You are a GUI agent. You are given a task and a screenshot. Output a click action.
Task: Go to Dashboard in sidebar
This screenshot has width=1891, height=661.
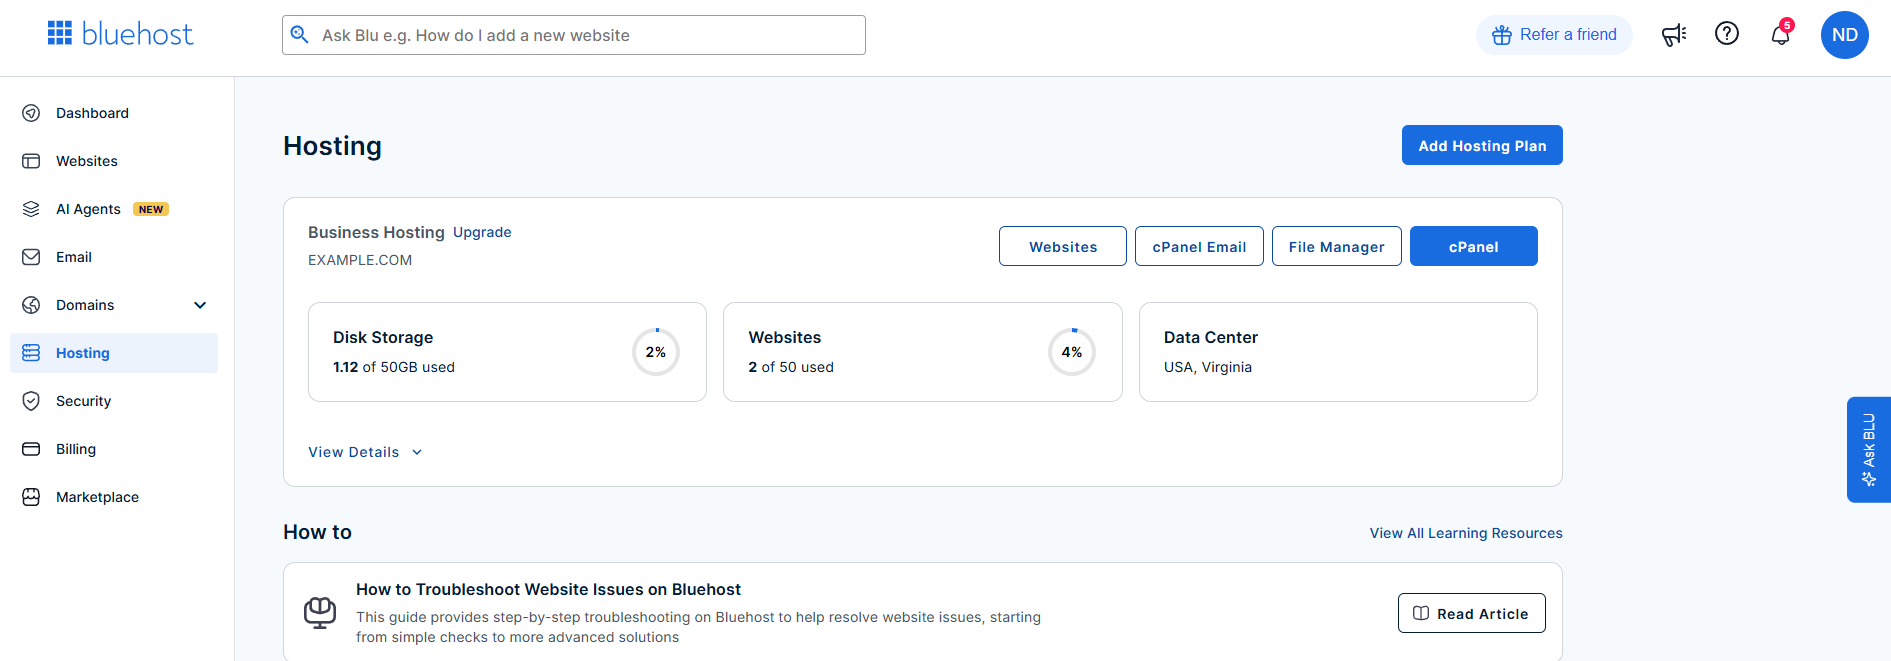tap(114, 113)
